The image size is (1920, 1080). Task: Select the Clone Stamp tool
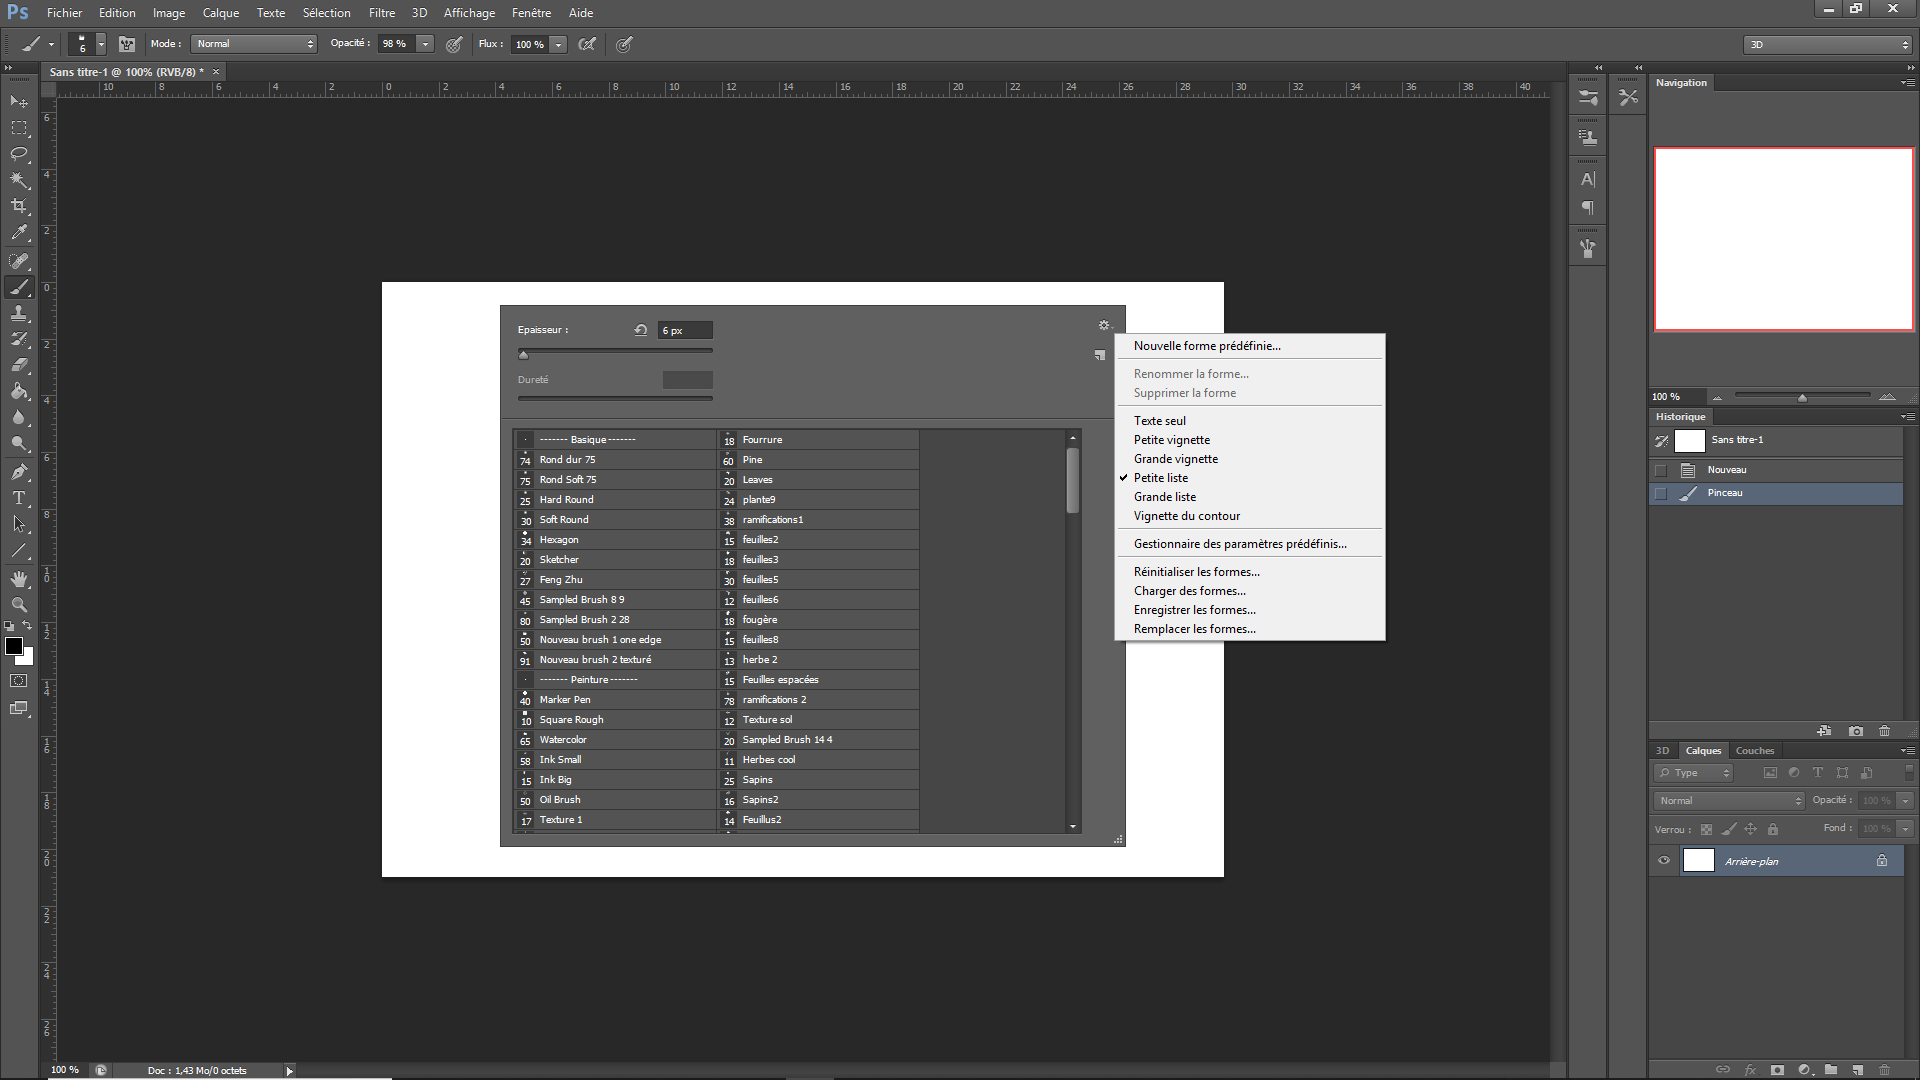(x=19, y=313)
